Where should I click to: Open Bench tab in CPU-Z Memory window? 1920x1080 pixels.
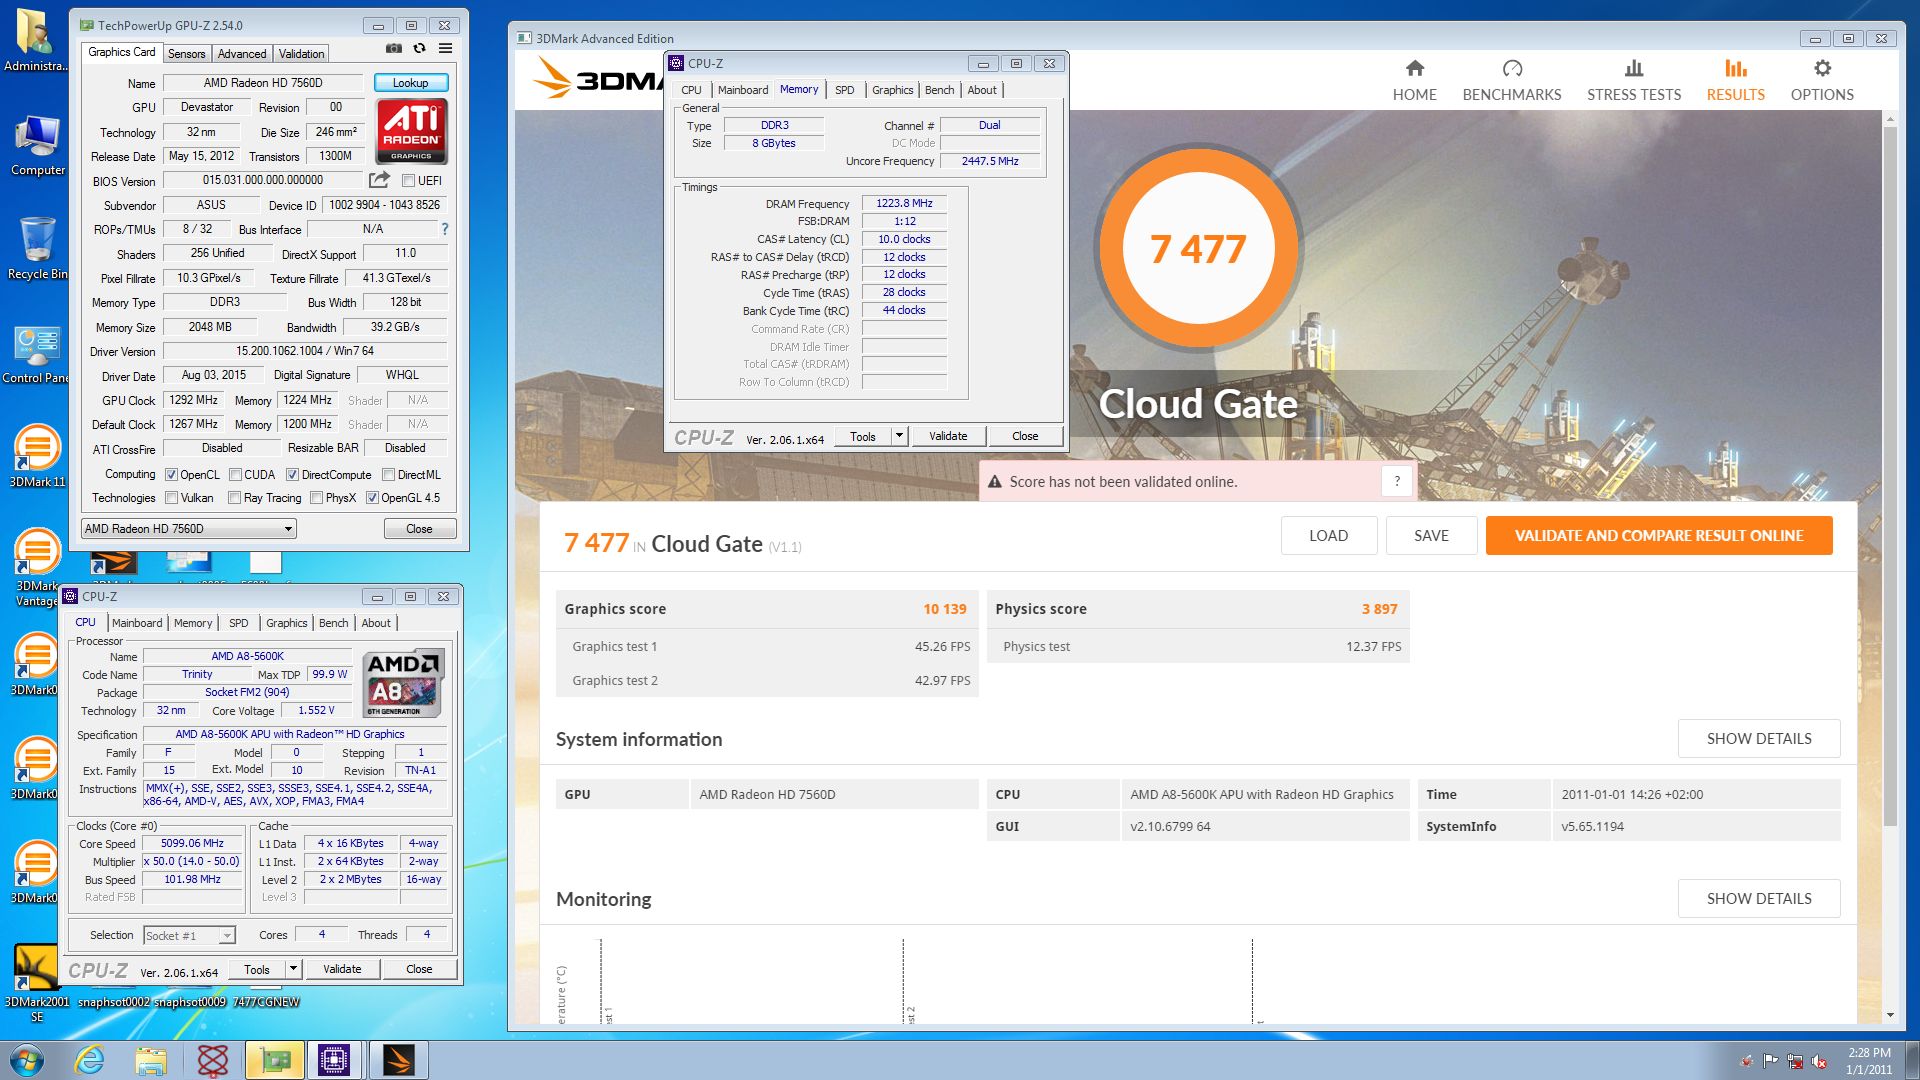tap(939, 90)
